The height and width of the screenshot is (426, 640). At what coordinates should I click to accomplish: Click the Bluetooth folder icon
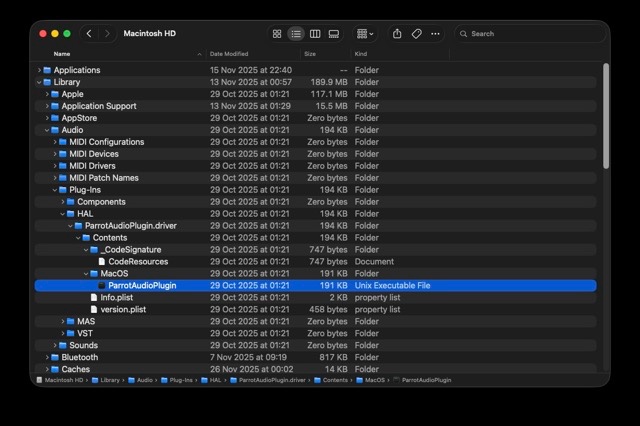[55, 357]
